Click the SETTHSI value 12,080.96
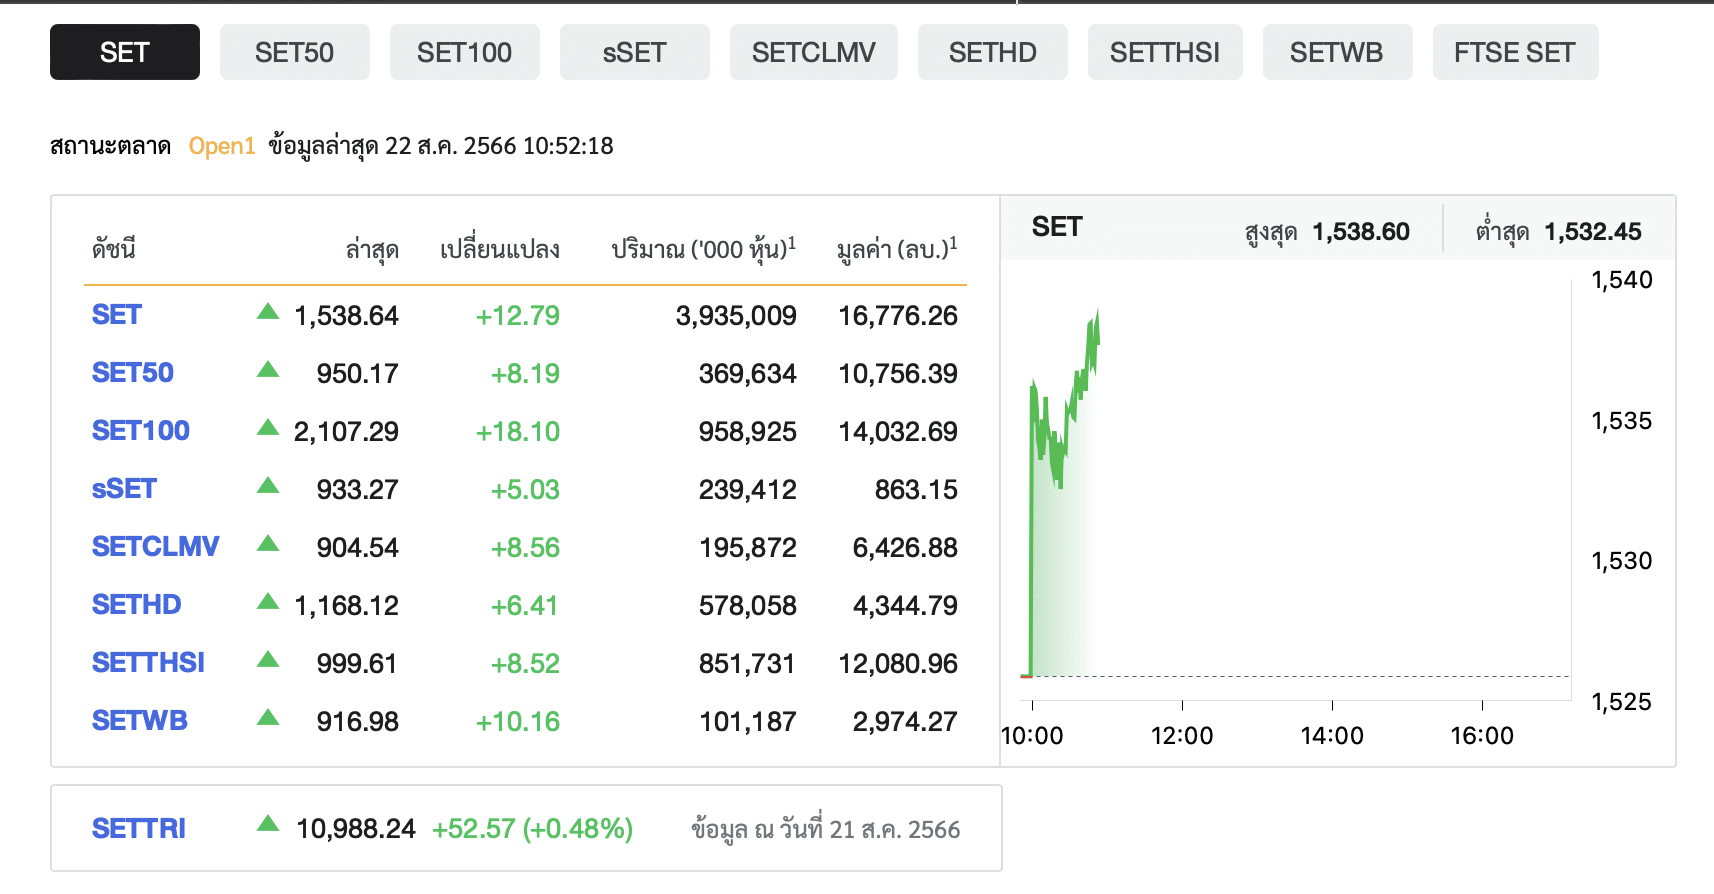Viewport: 1714px width, 894px height. pyautogui.click(x=898, y=664)
